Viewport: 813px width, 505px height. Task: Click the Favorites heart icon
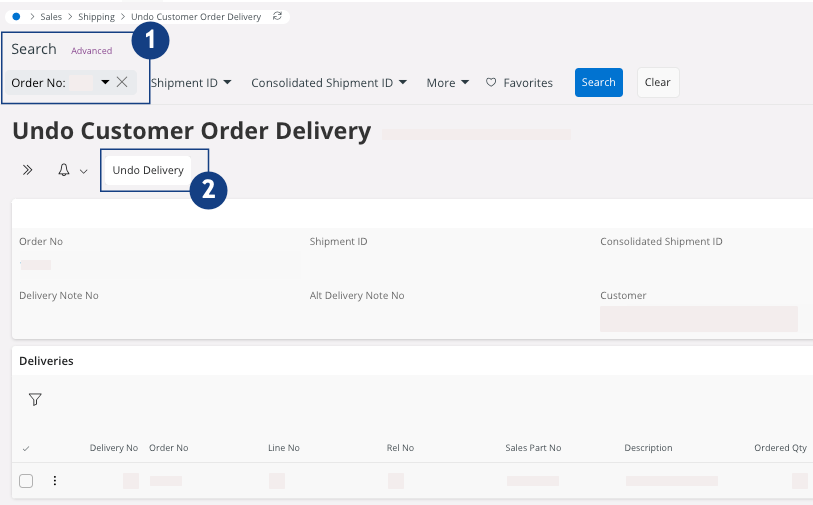pyautogui.click(x=491, y=83)
